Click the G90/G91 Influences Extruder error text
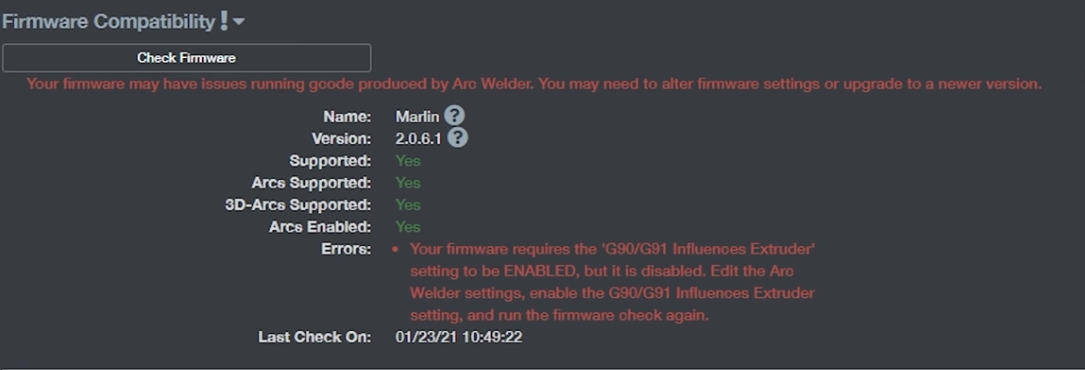 coord(613,282)
